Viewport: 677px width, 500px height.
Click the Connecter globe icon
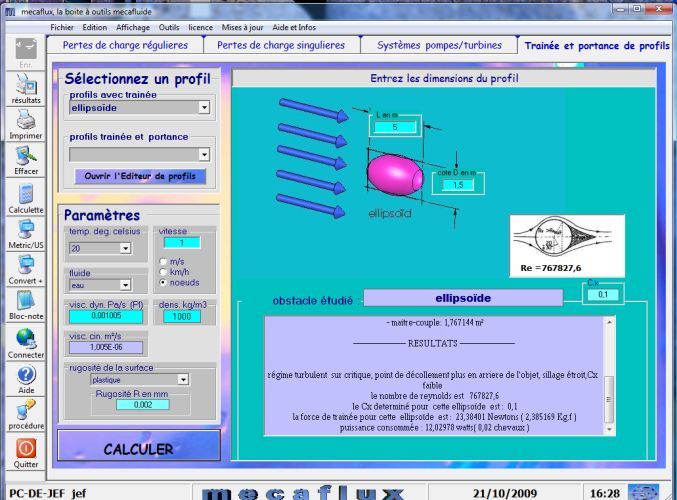click(26, 339)
